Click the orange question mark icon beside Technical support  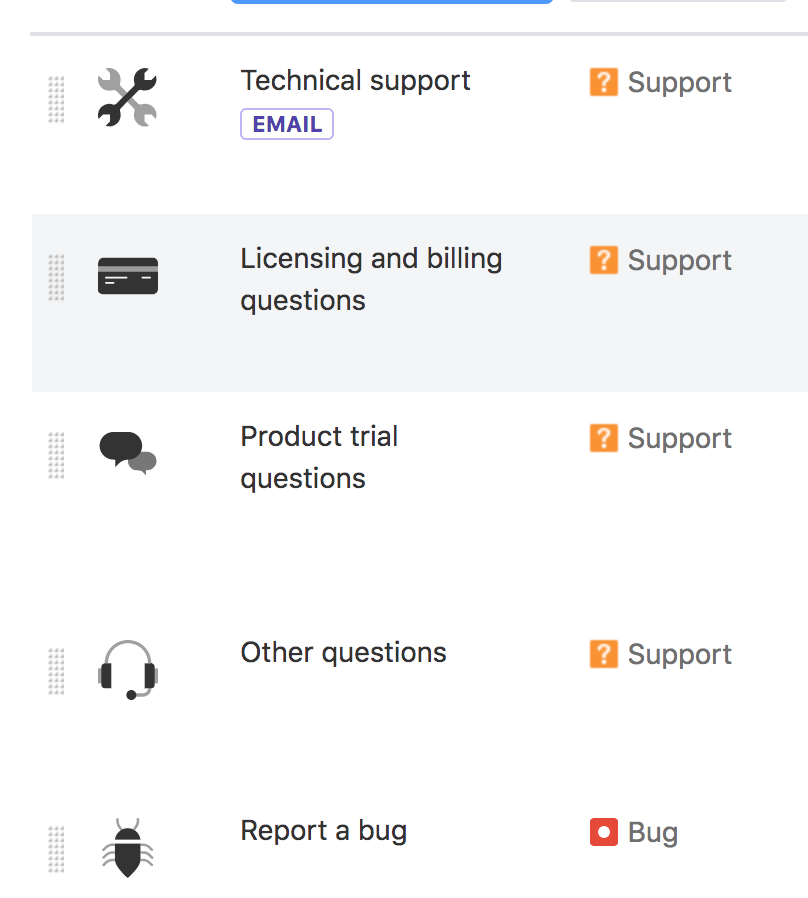603,82
